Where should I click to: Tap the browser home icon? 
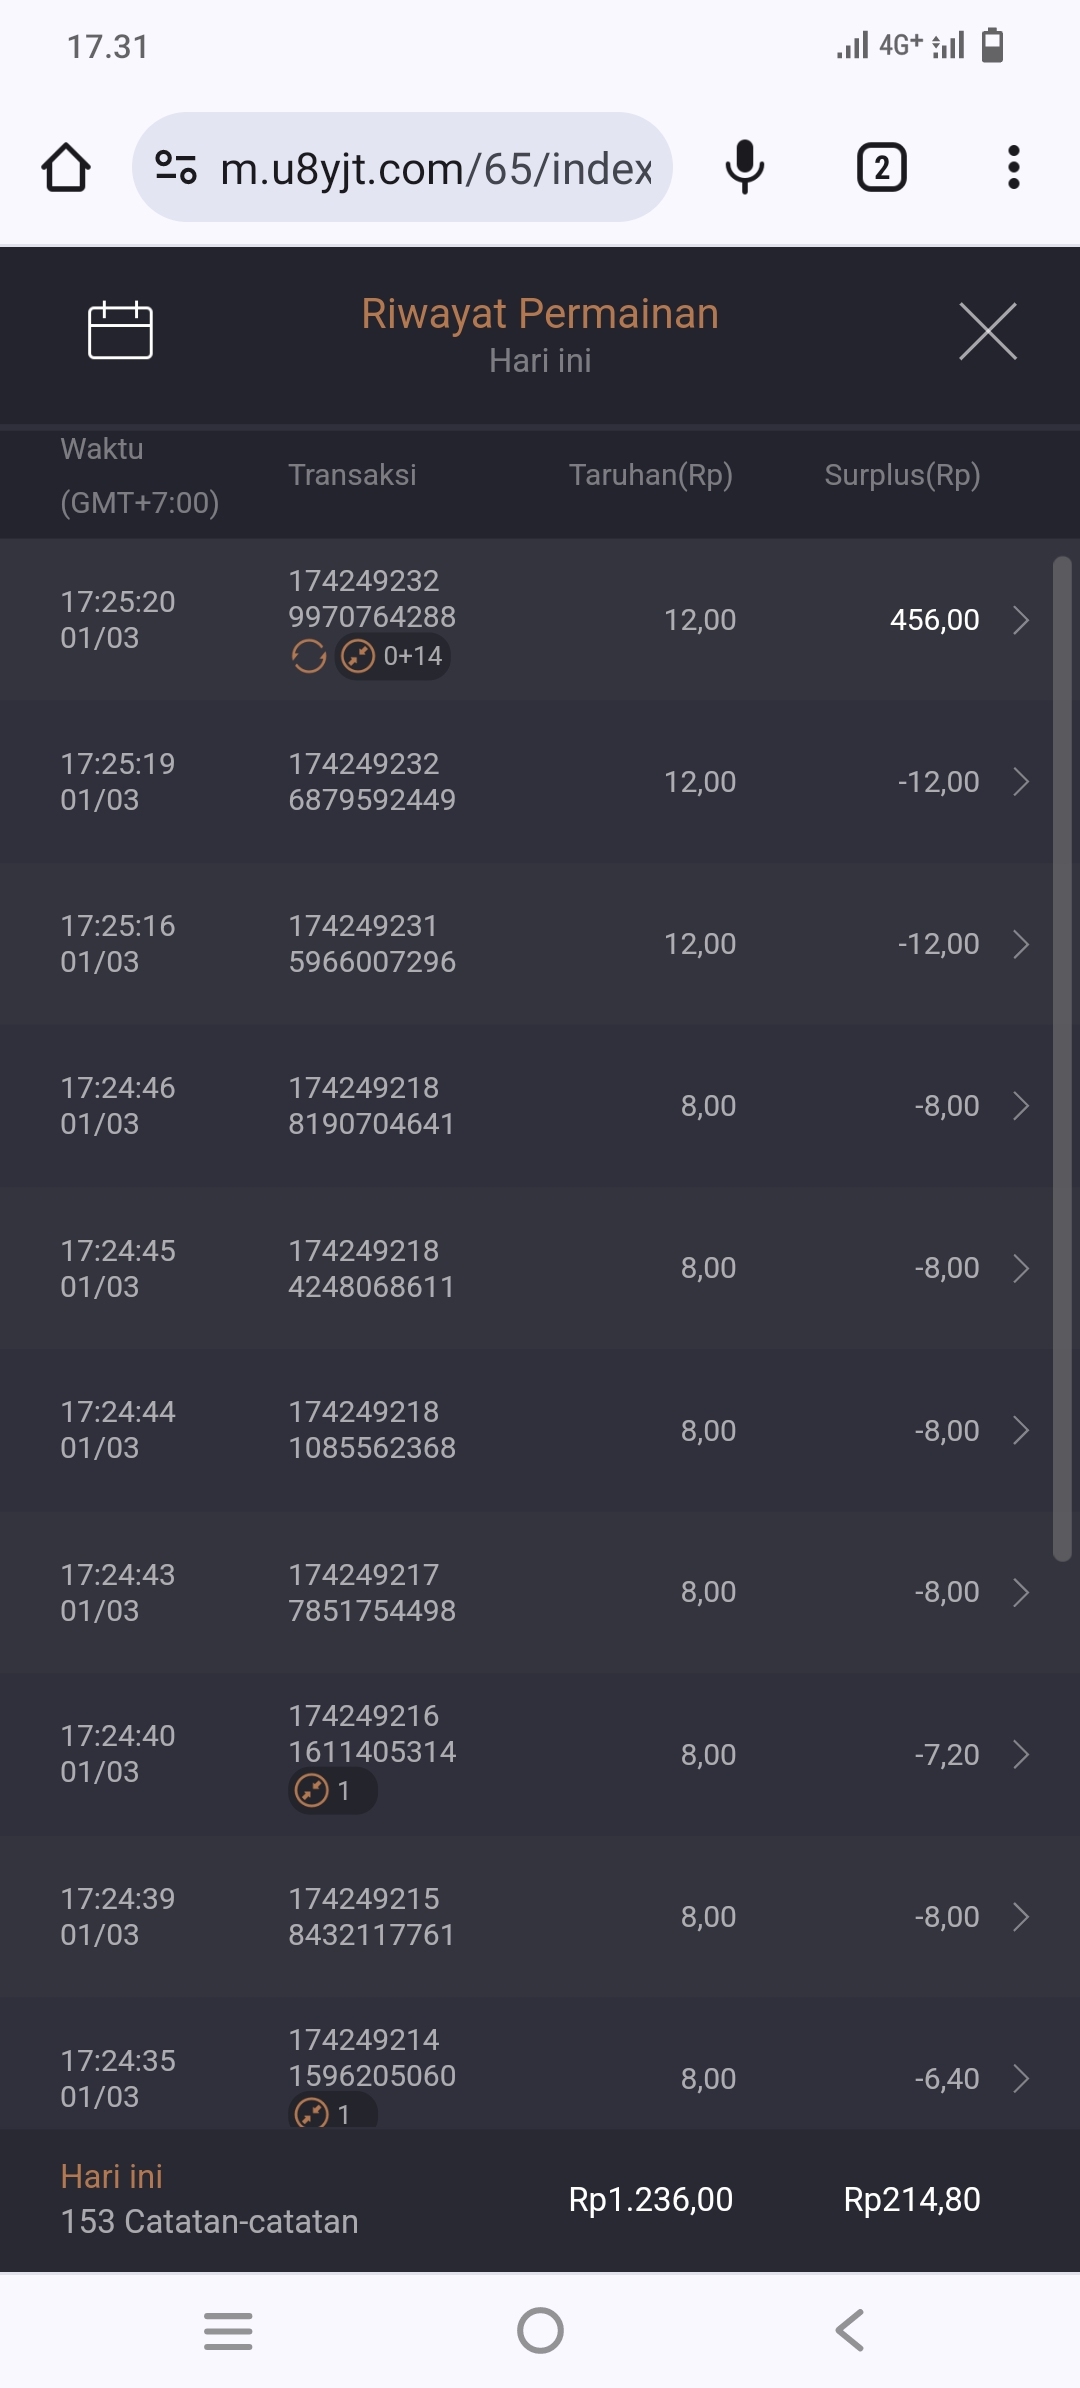(x=66, y=168)
